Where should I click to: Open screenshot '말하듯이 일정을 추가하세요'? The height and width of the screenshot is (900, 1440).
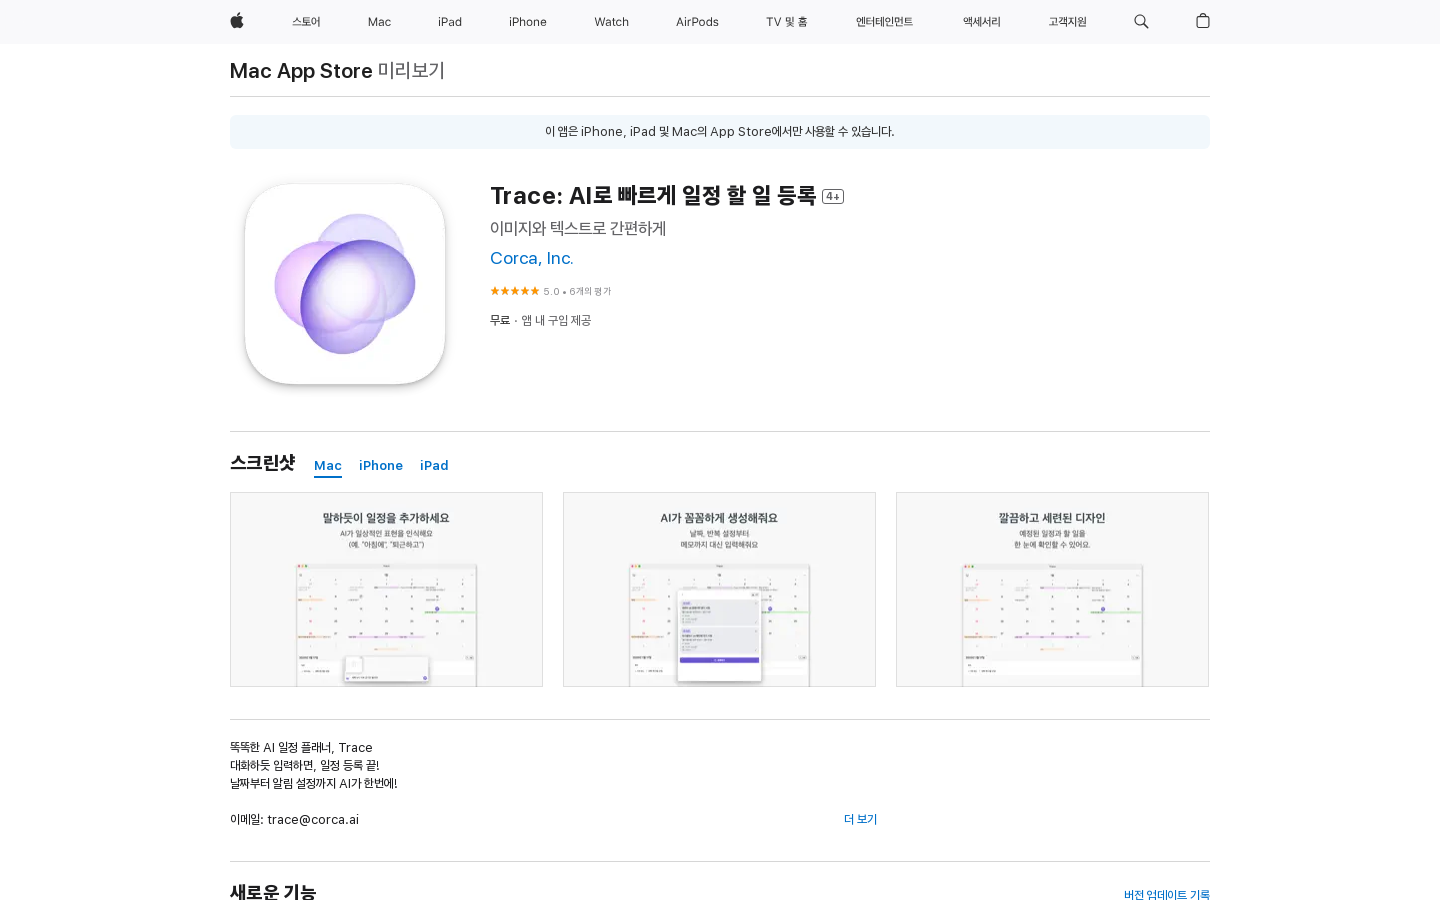coord(386,589)
